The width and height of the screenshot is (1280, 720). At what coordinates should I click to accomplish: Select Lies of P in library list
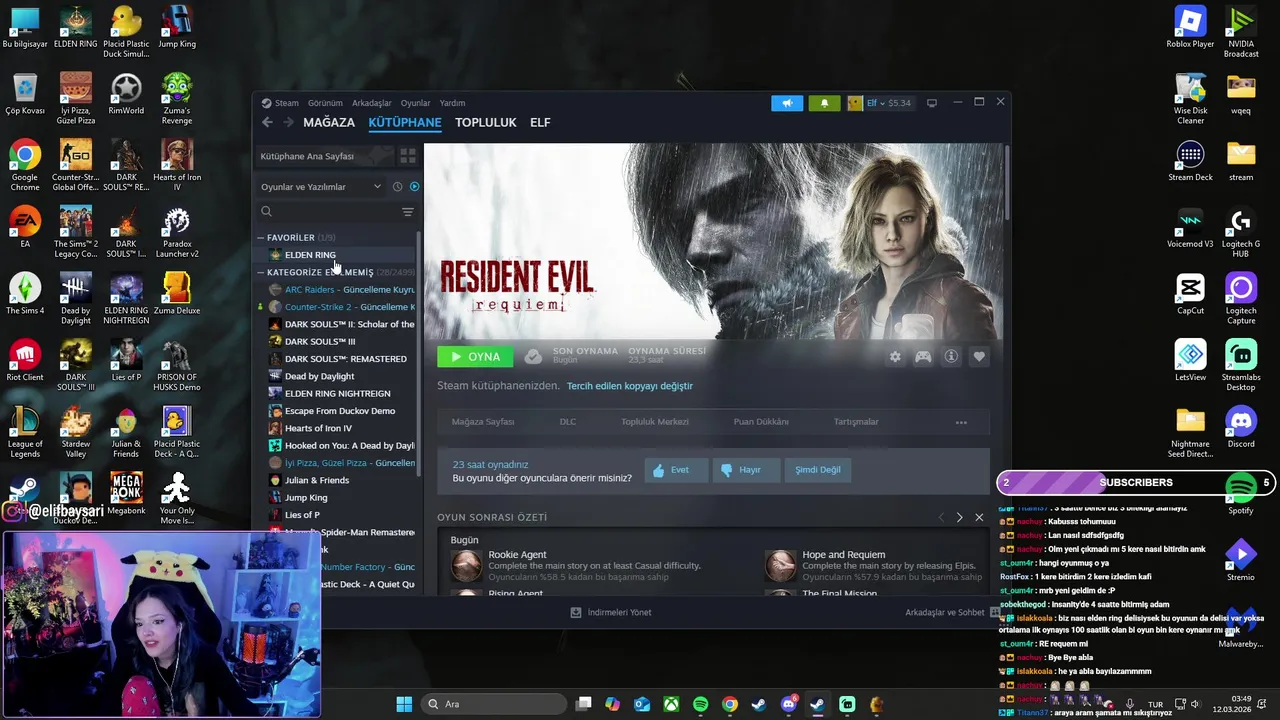(x=302, y=516)
